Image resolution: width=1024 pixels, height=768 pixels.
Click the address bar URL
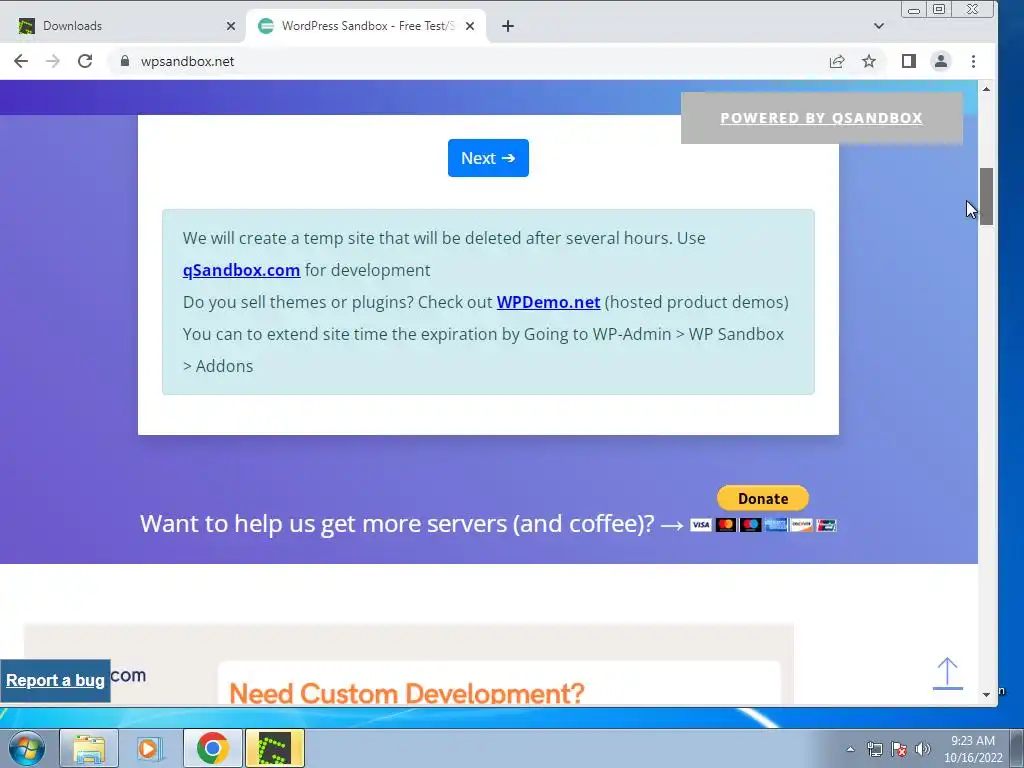[x=187, y=61]
